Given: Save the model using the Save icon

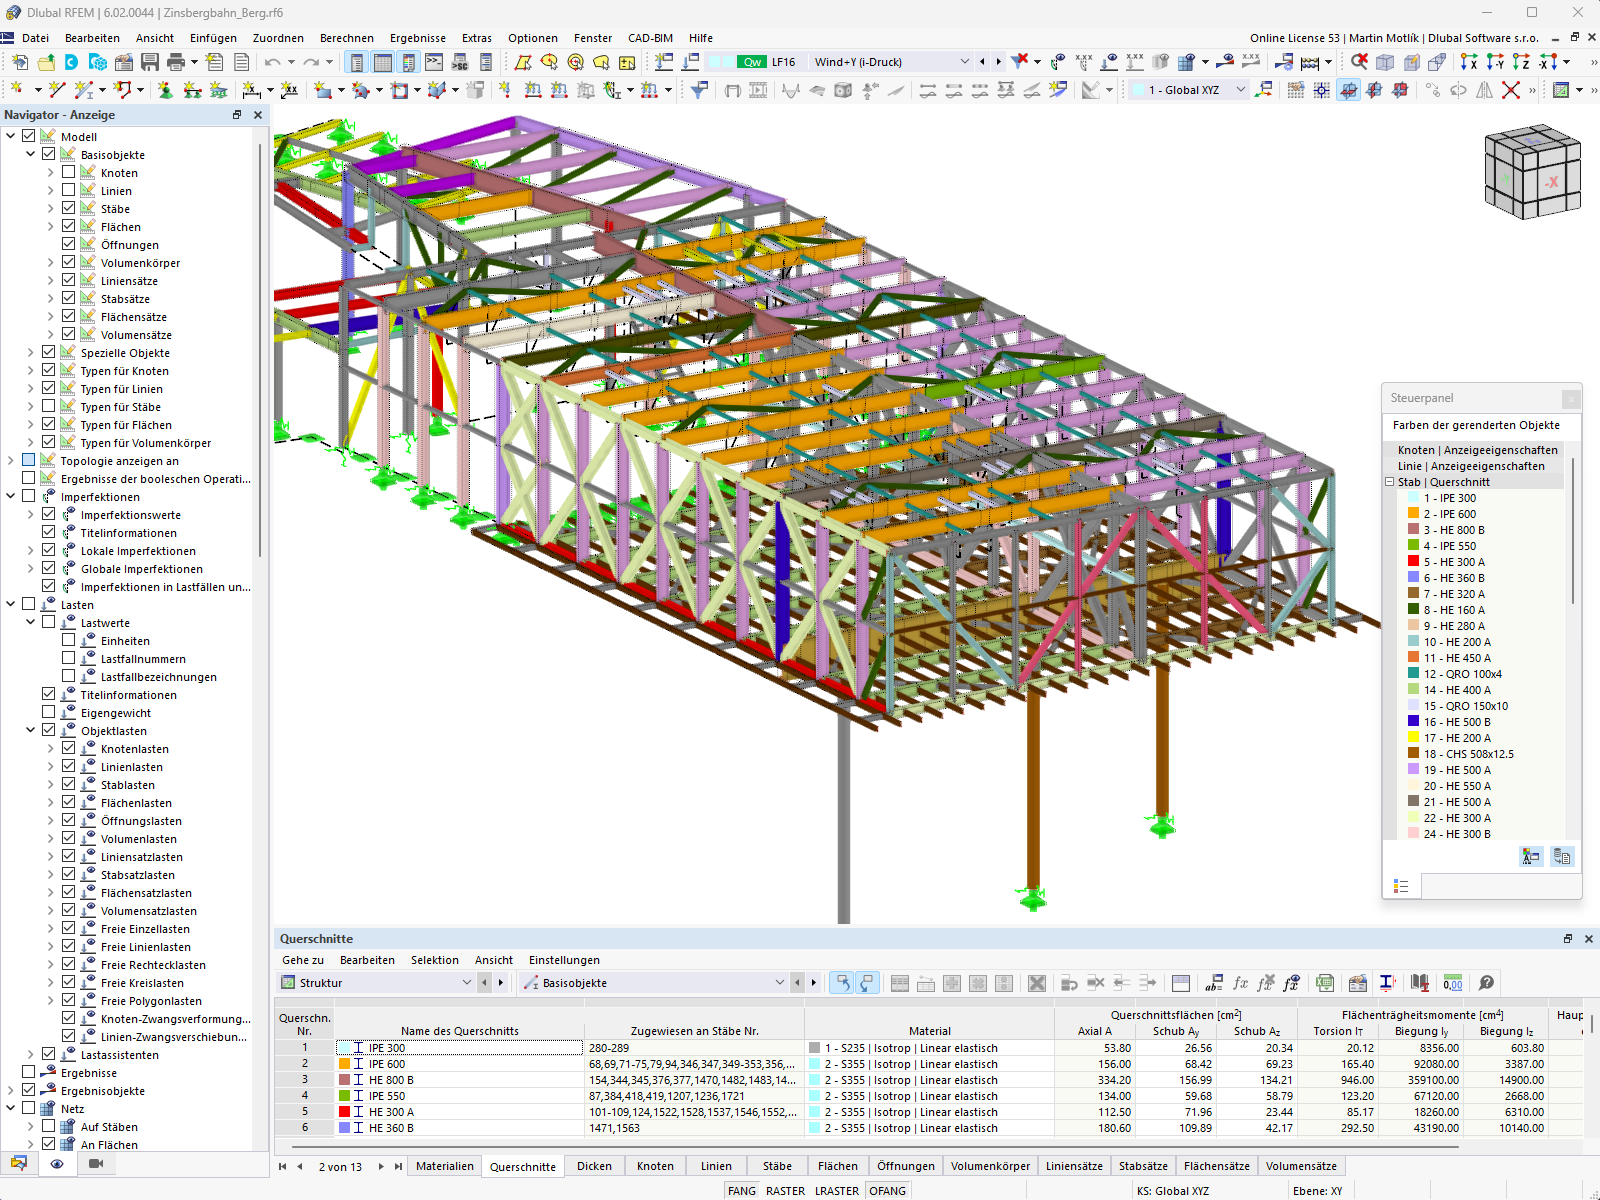Looking at the screenshot, I should click(148, 61).
